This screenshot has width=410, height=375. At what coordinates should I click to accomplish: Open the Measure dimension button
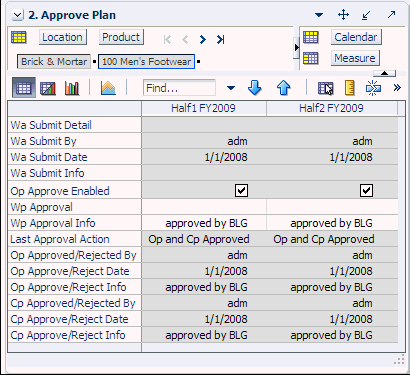click(x=355, y=58)
